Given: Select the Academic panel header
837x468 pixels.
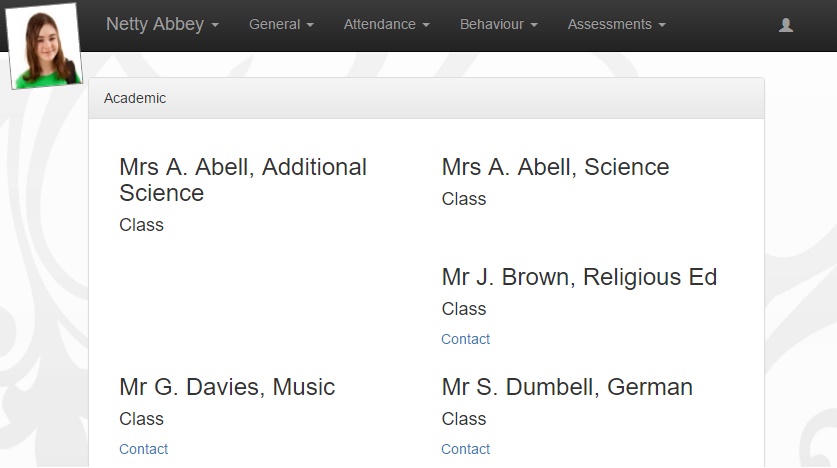Looking at the screenshot, I should pos(427,98).
